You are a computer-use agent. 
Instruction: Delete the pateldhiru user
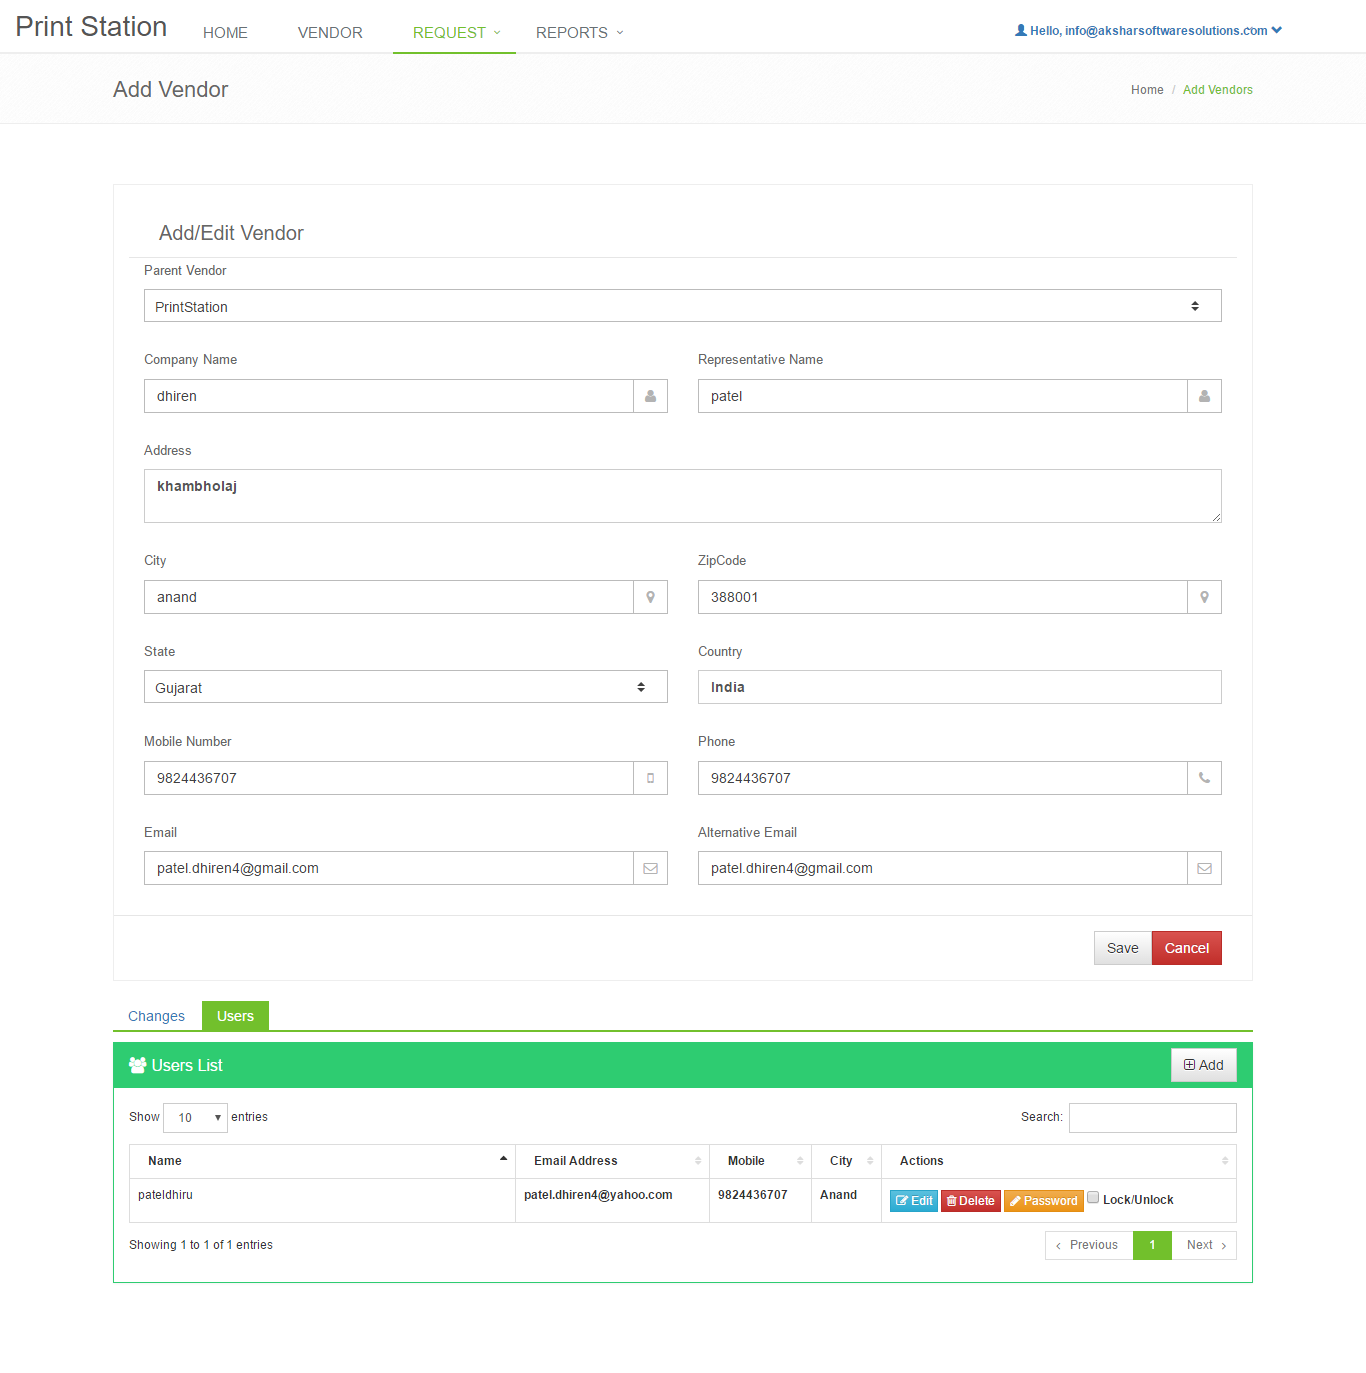(x=970, y=1201)
